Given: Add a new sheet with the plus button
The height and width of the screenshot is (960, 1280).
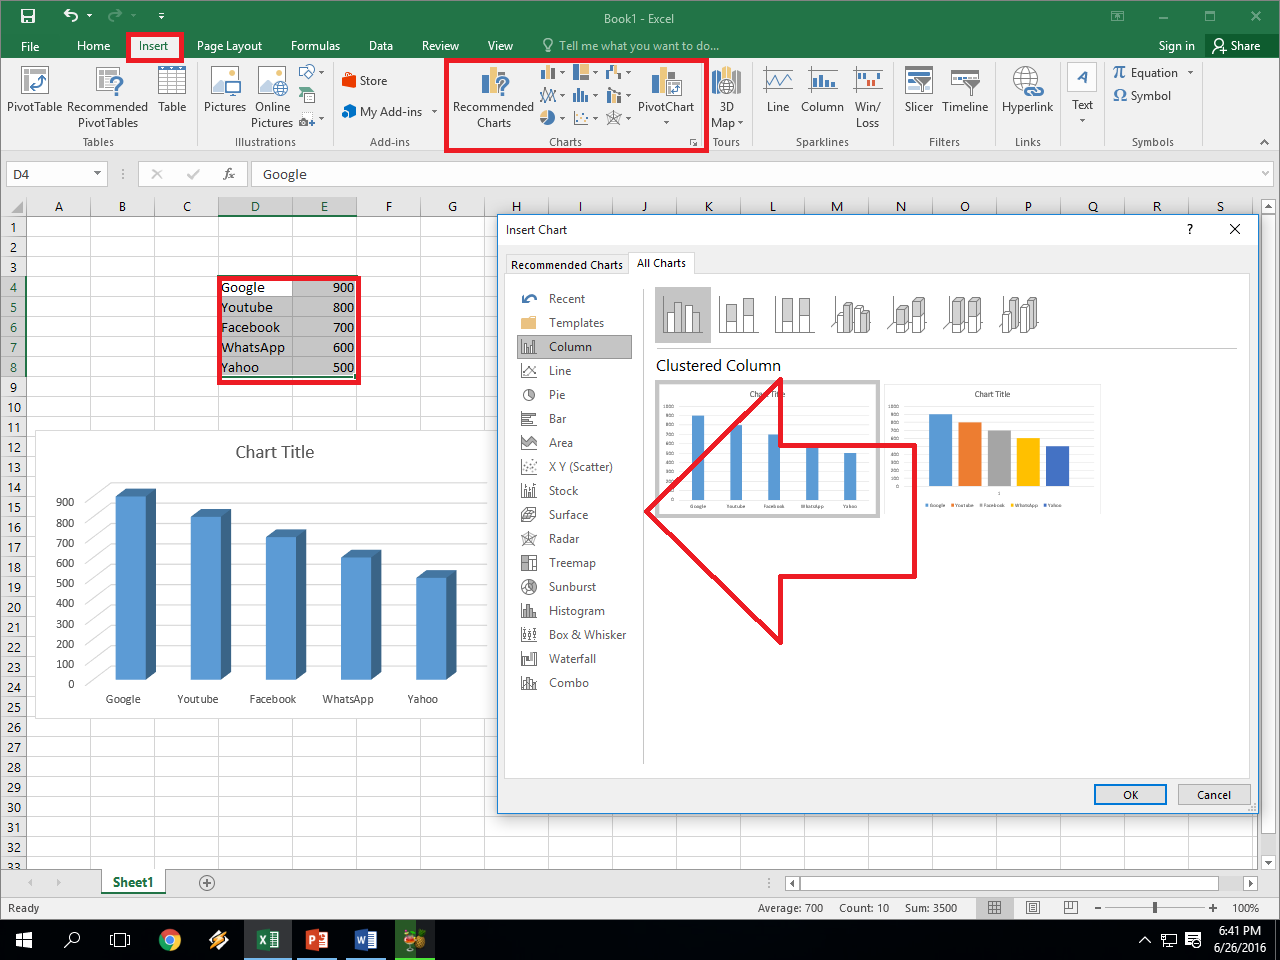Looking at the screenshot, I should (207, 883).
